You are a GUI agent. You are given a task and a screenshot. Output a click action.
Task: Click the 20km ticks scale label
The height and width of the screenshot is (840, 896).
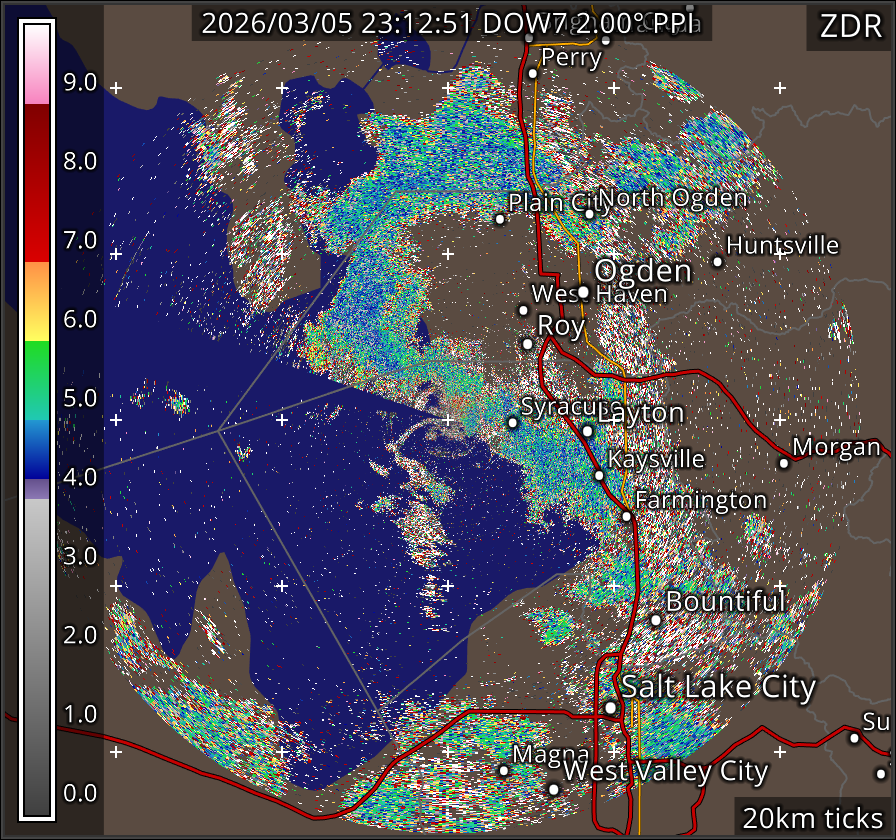point(811,818)
